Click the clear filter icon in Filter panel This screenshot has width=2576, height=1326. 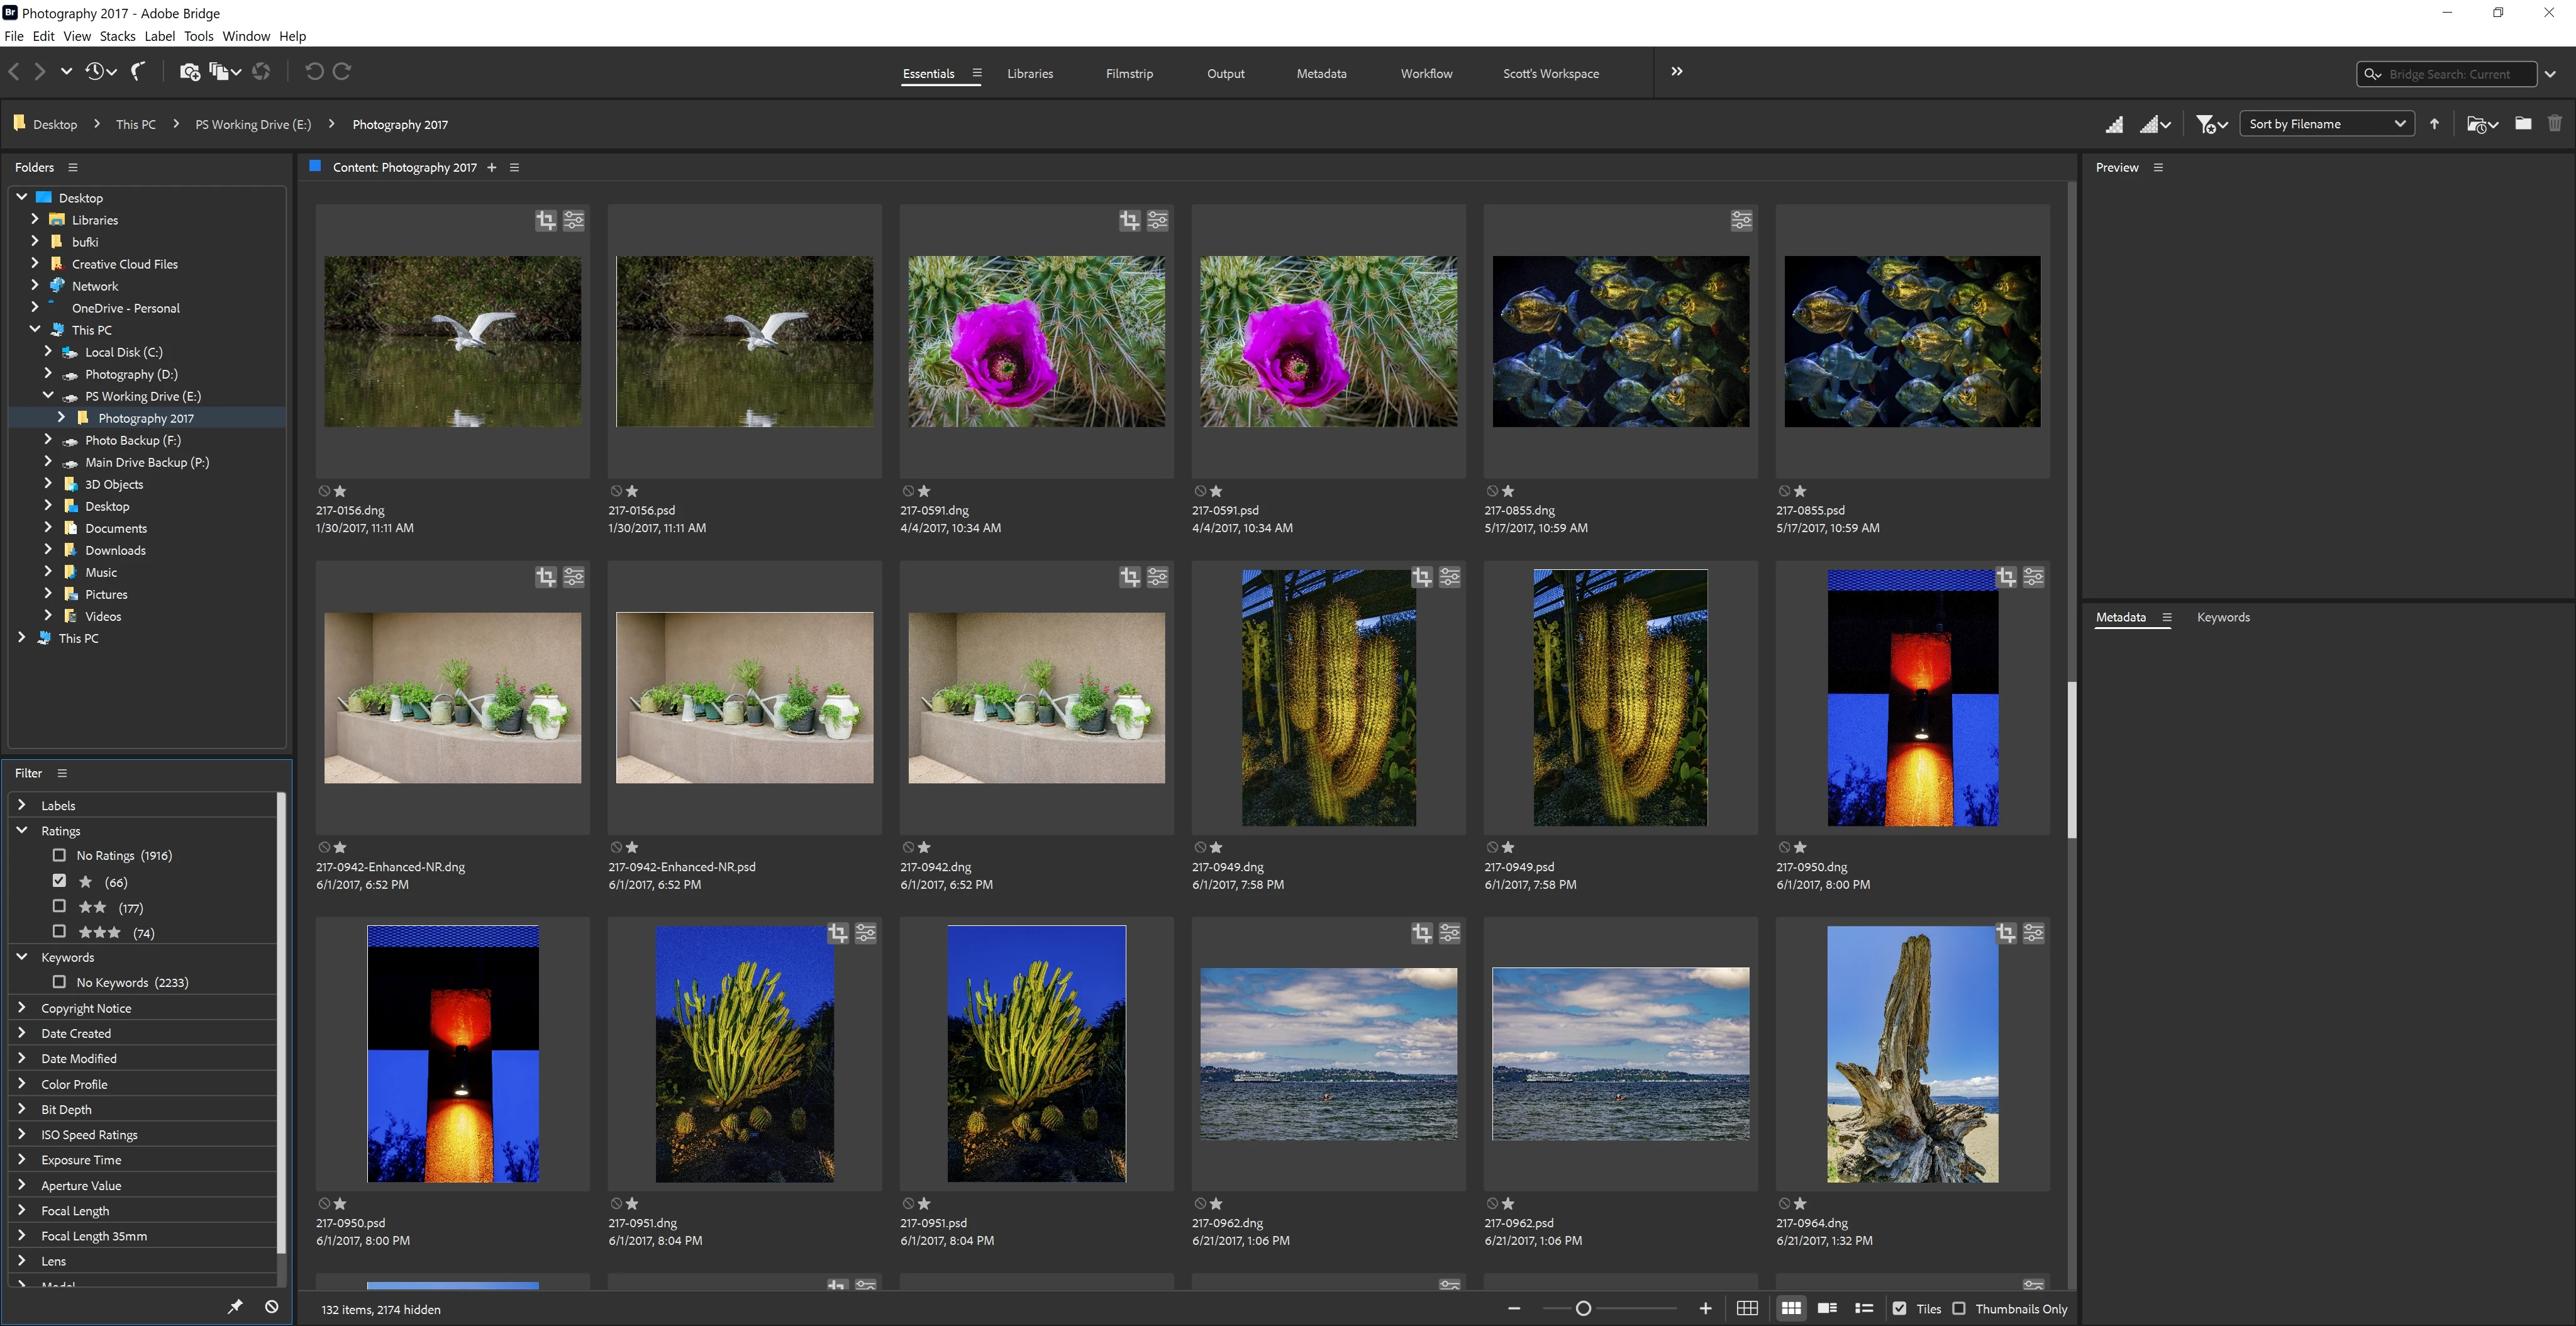coord(271,1306)
